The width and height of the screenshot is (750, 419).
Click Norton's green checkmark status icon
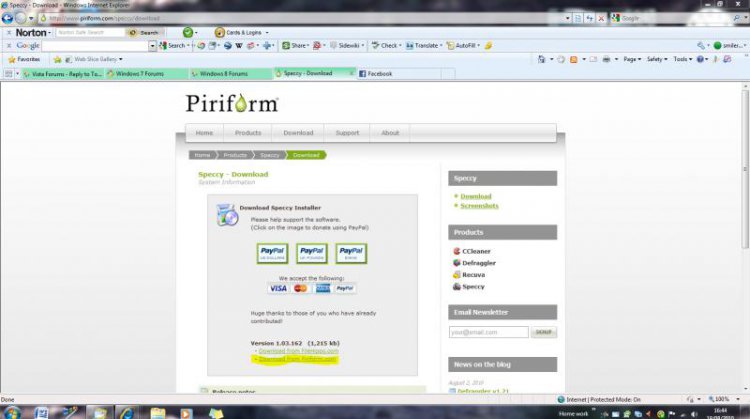(188, 33)
